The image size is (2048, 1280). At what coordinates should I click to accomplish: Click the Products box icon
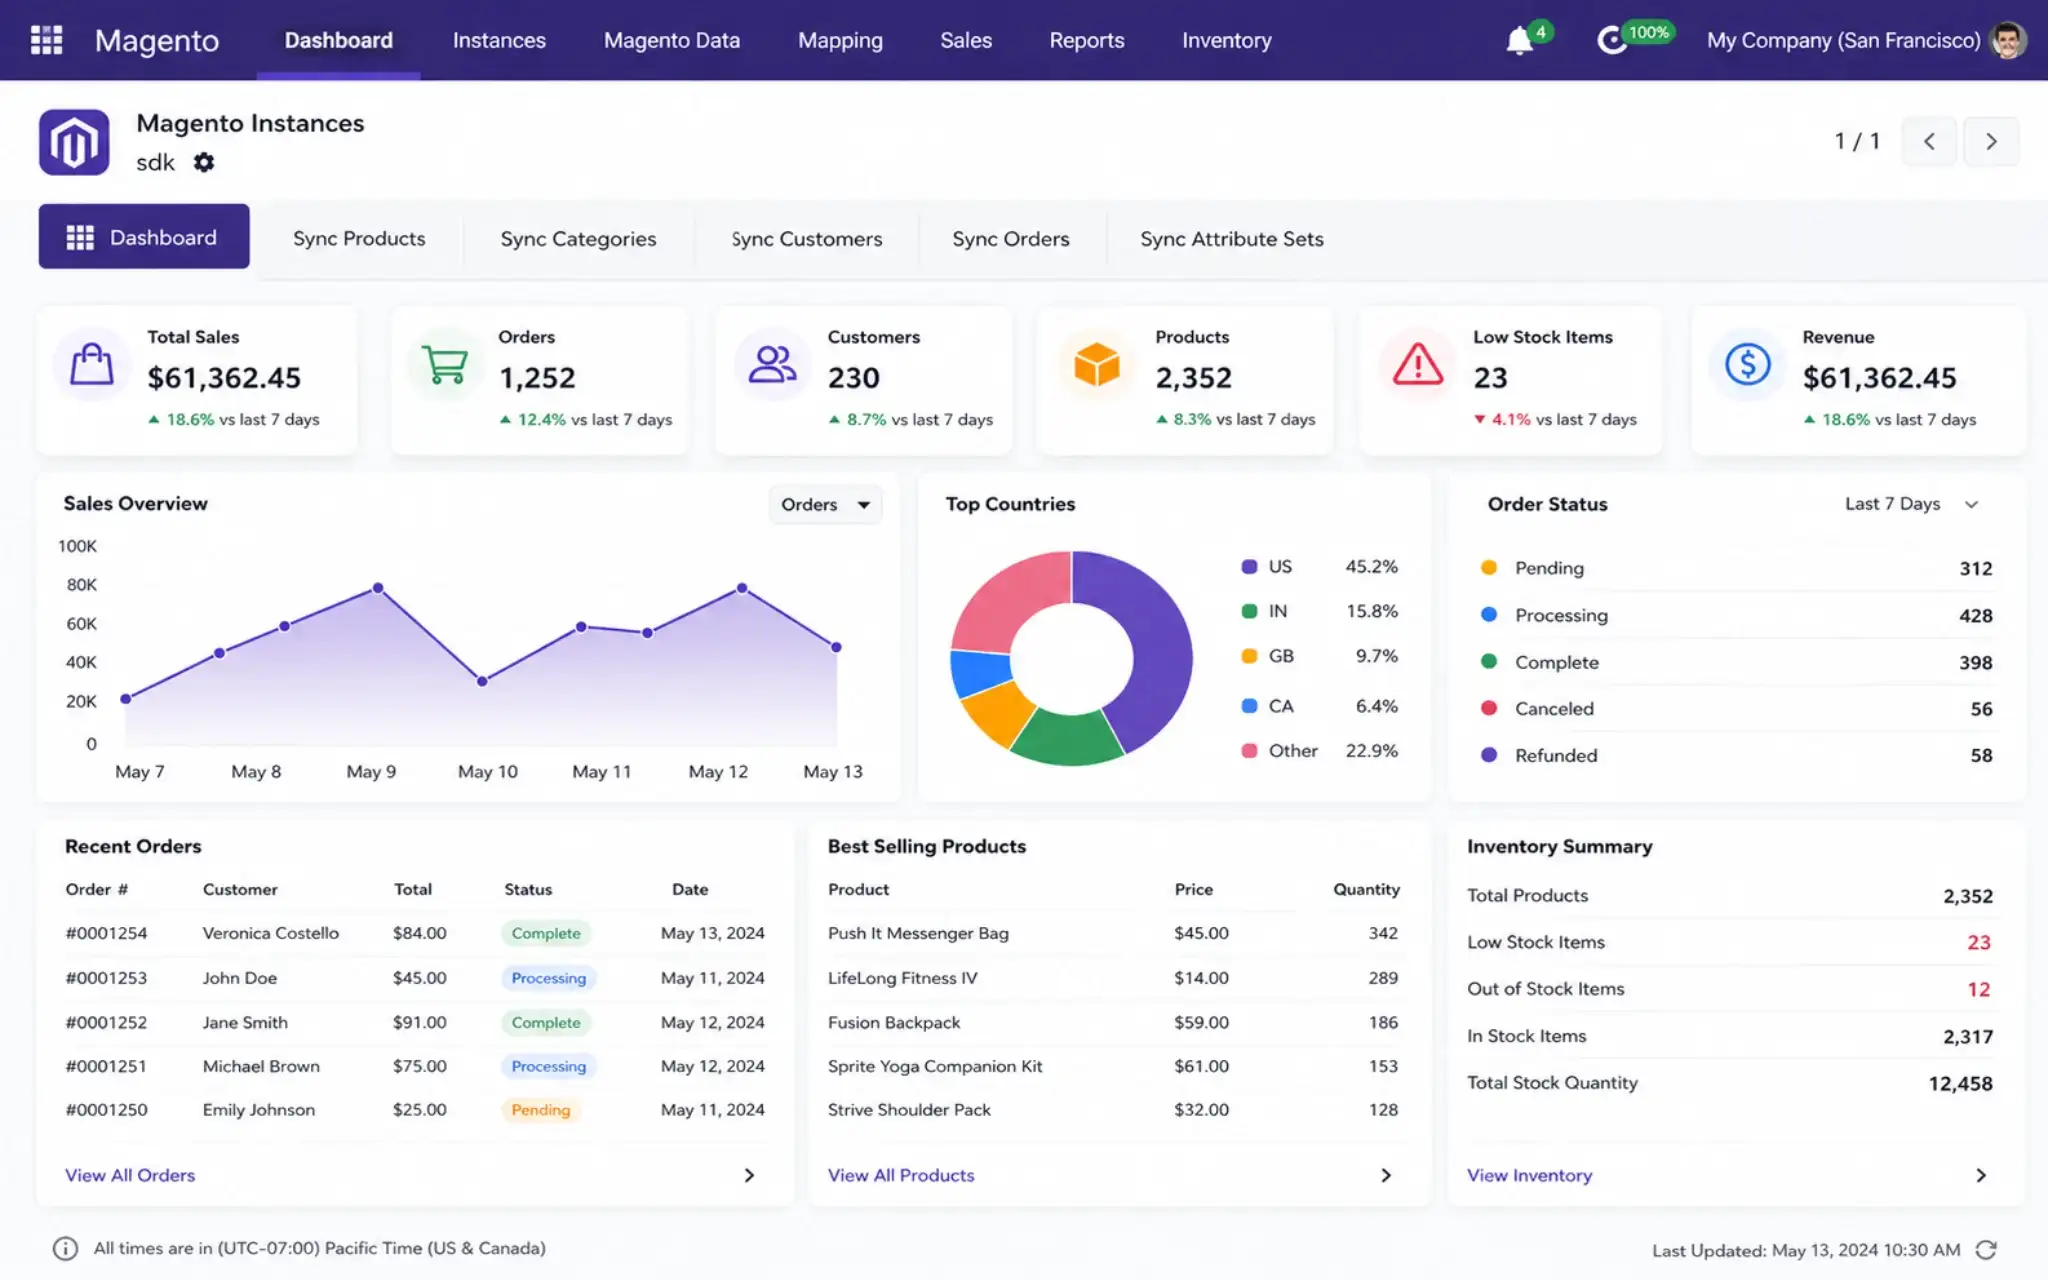(1096, 365)
